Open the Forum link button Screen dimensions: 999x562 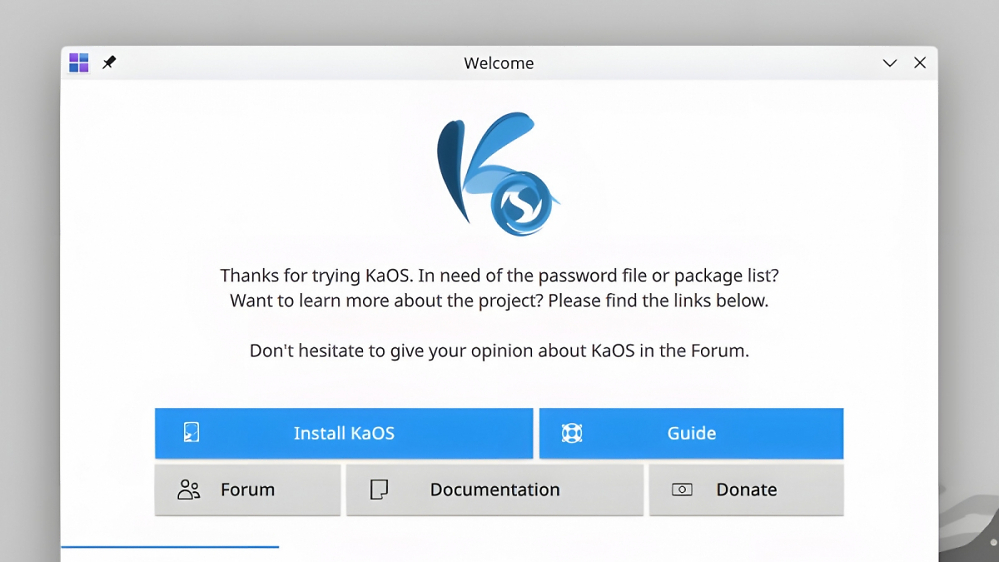point(248,489)
